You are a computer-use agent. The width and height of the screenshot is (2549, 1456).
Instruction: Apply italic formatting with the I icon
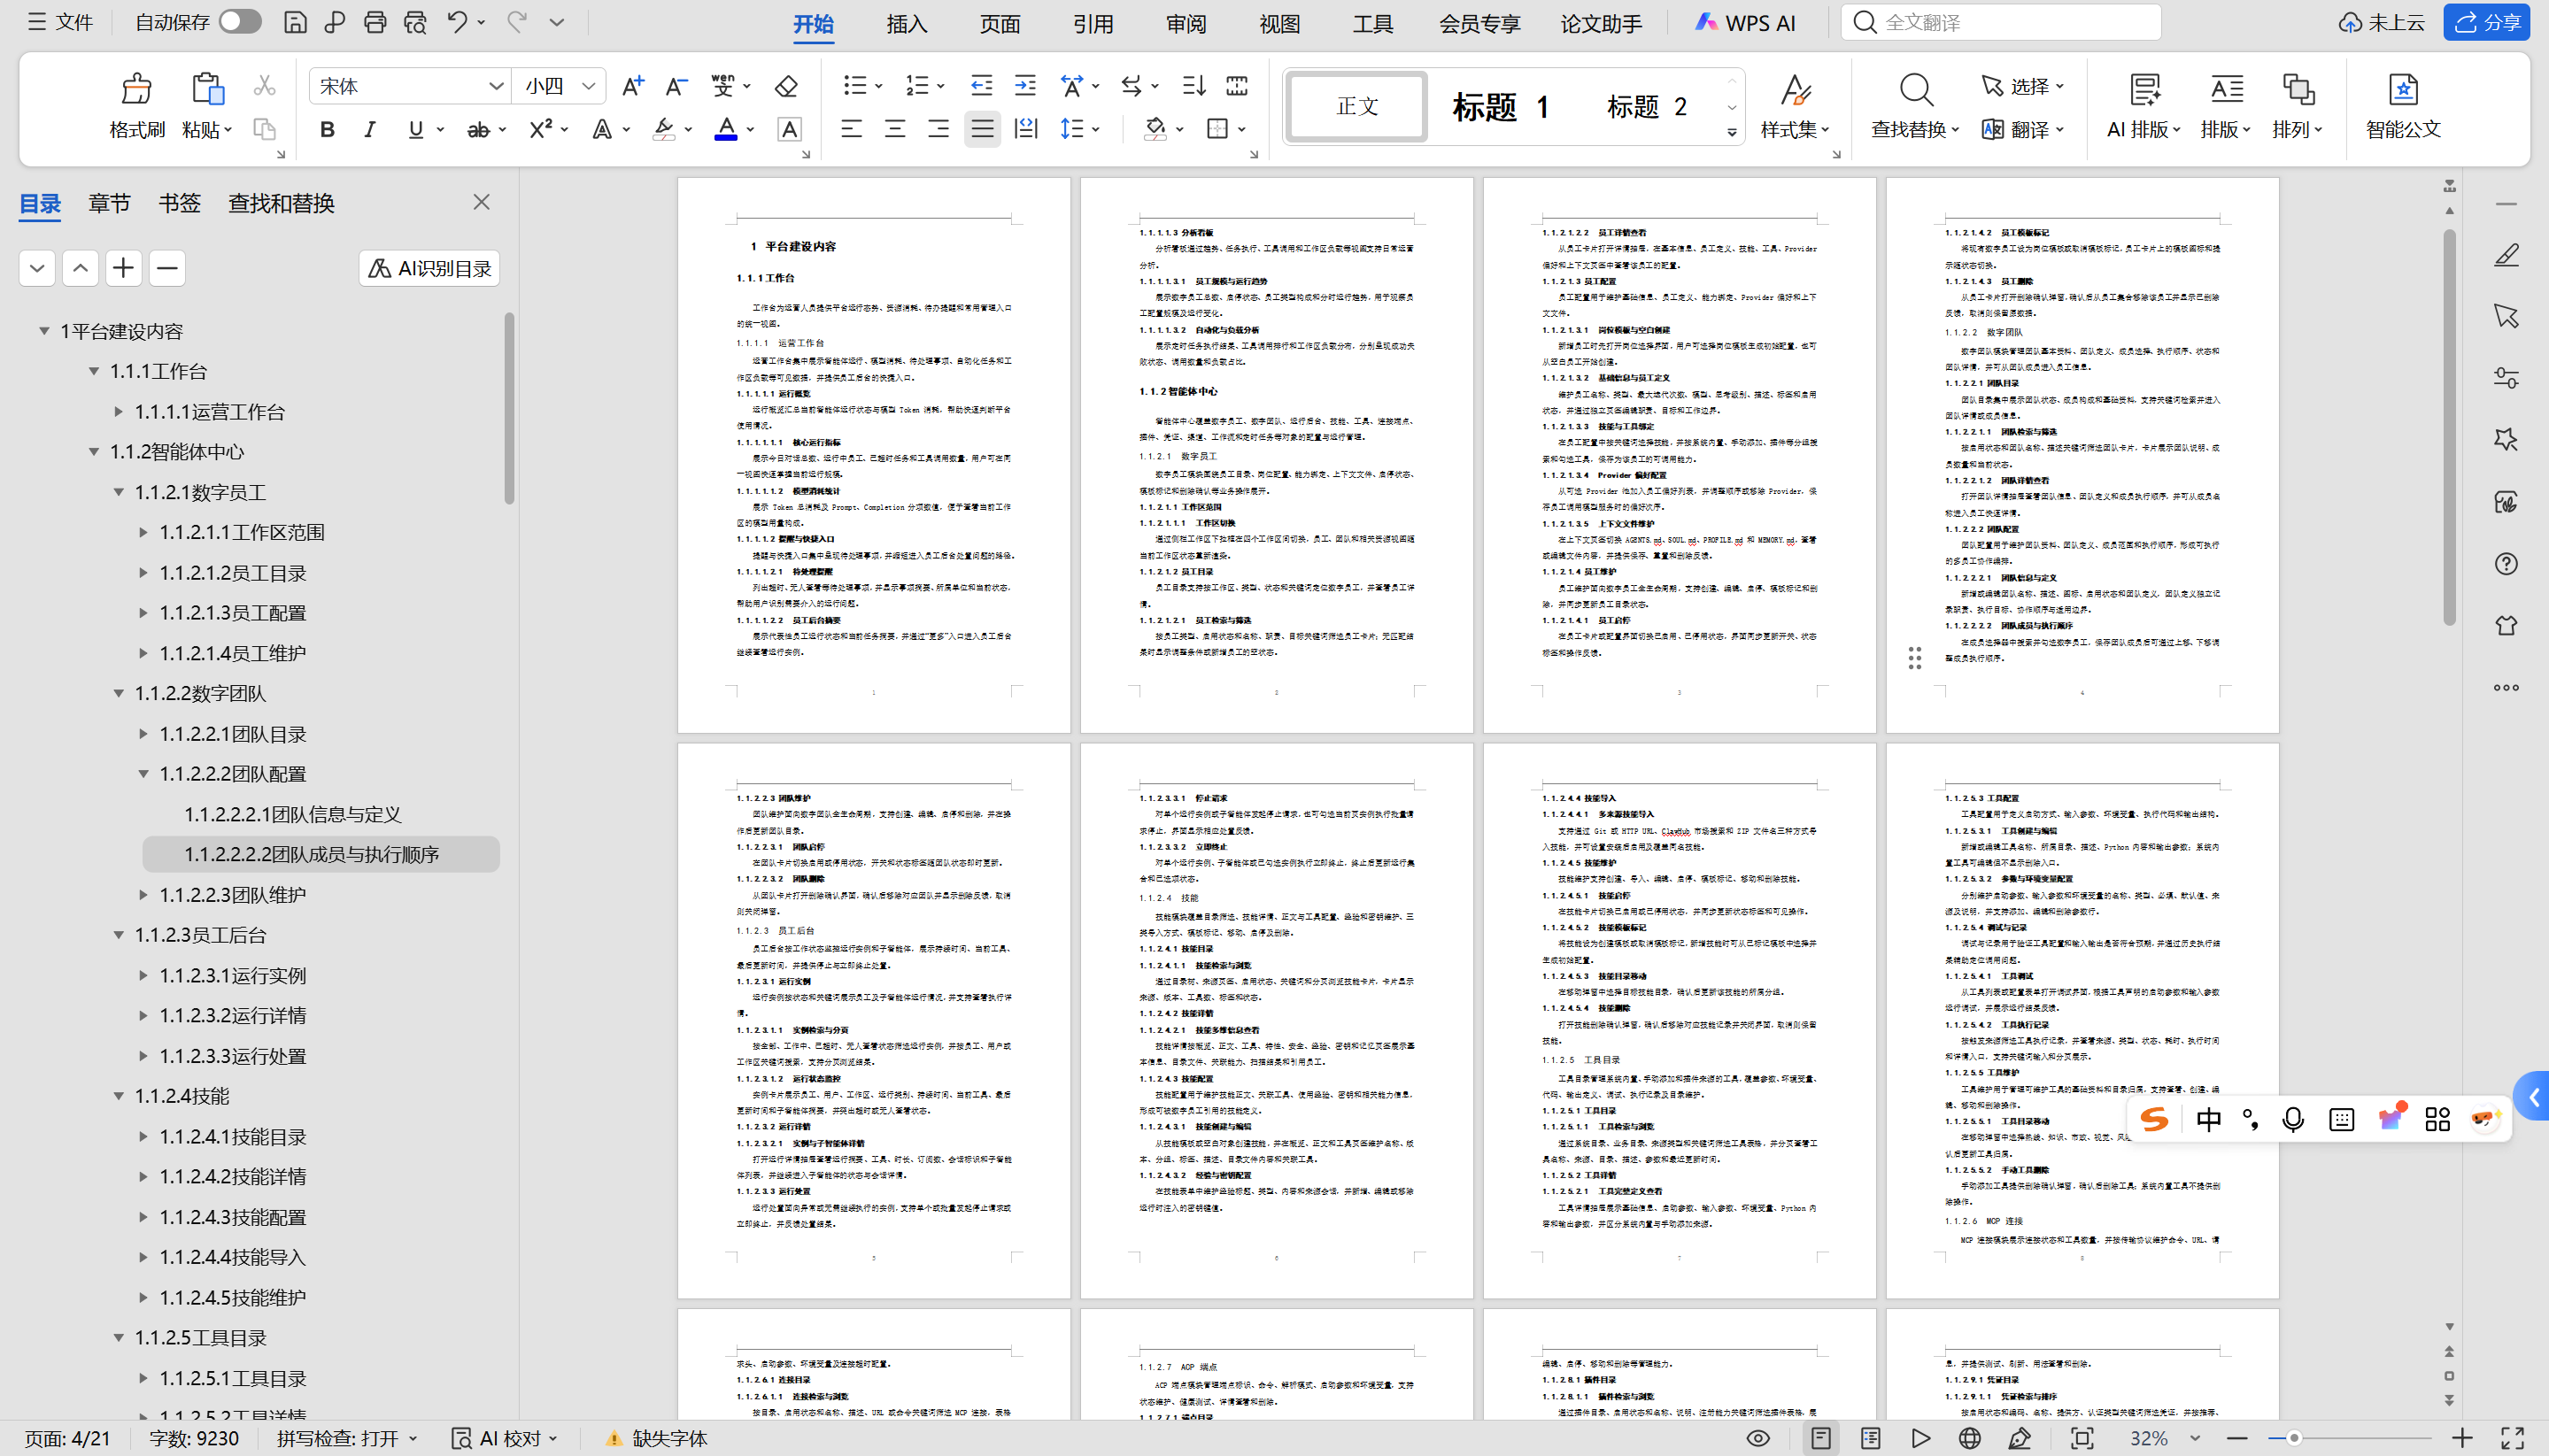(x=370, y=129)
